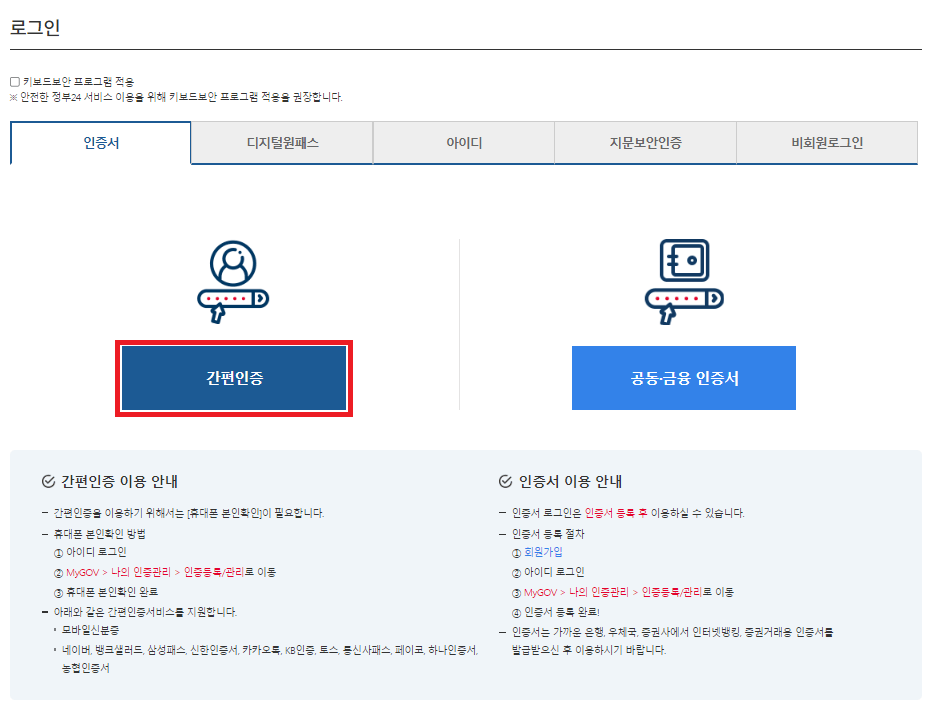Switch to the 비회원로그인 tab

827,143
